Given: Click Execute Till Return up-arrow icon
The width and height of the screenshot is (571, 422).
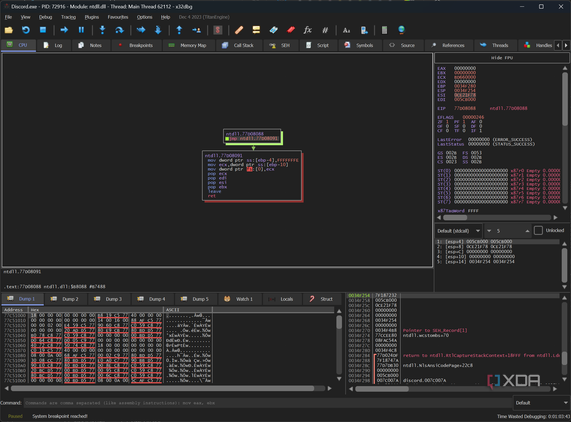Looking at the screenshot, I should point(179,30).
